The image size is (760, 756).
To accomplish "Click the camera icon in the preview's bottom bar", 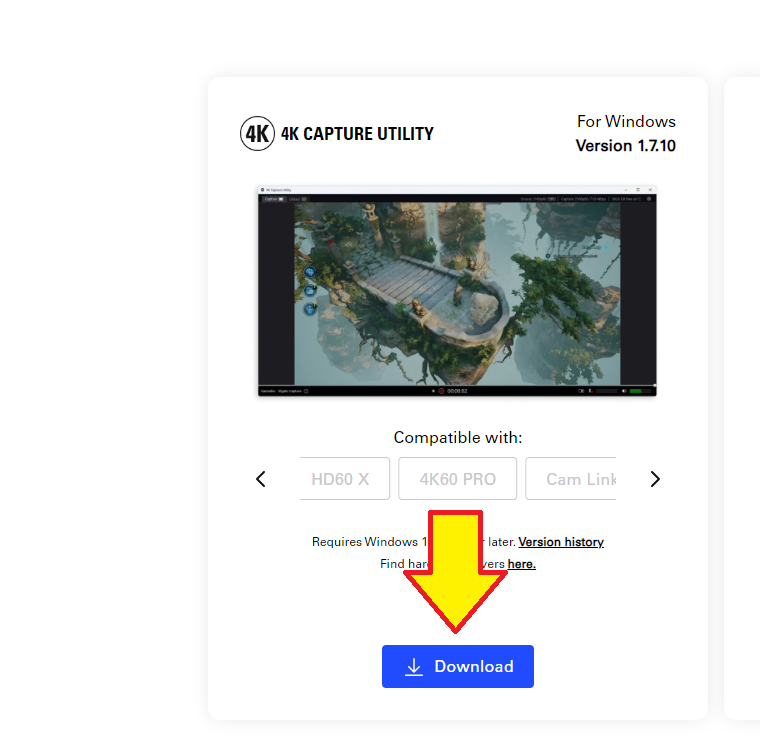I will [581, 391].
